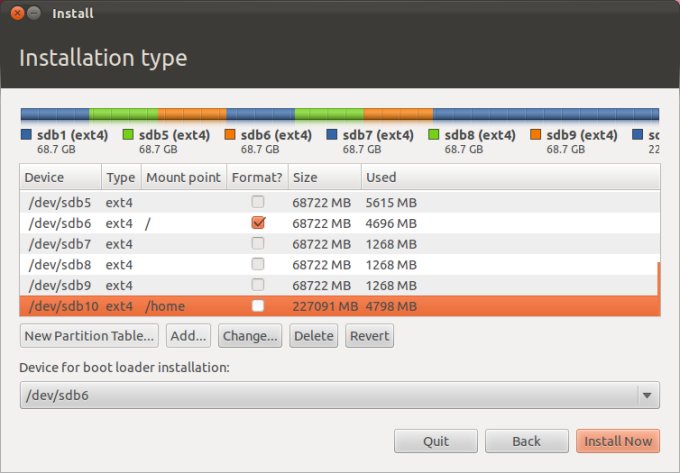Close the Install window
This screenshot has height=473, width=680.
click(17, 13)
